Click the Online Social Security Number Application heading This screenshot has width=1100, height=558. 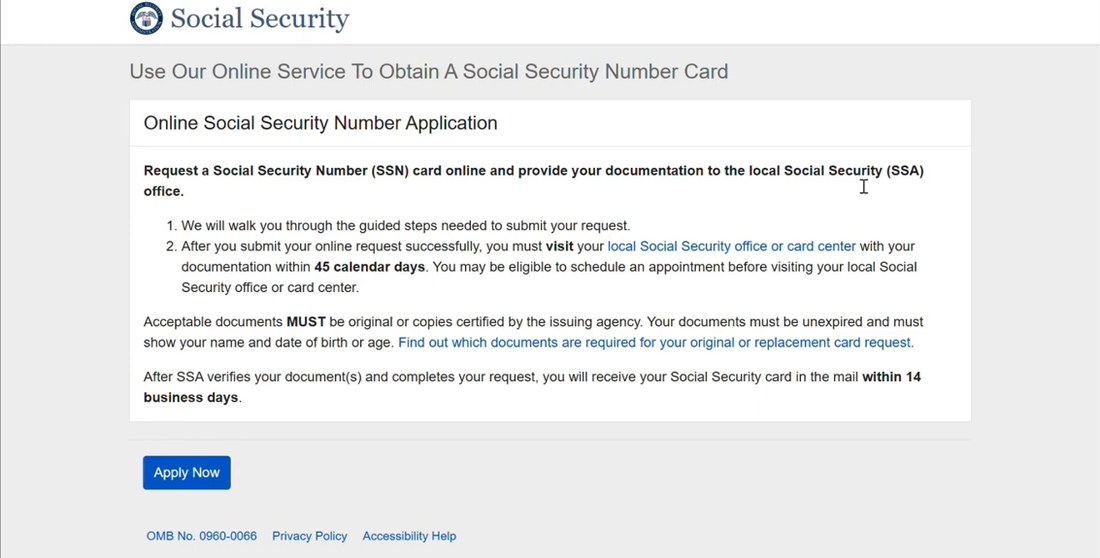pos(321,123)
